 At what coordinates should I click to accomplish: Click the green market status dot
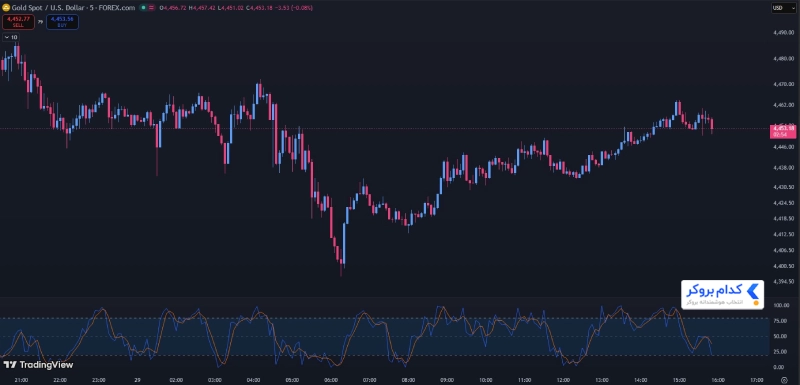tap(143, 8)
